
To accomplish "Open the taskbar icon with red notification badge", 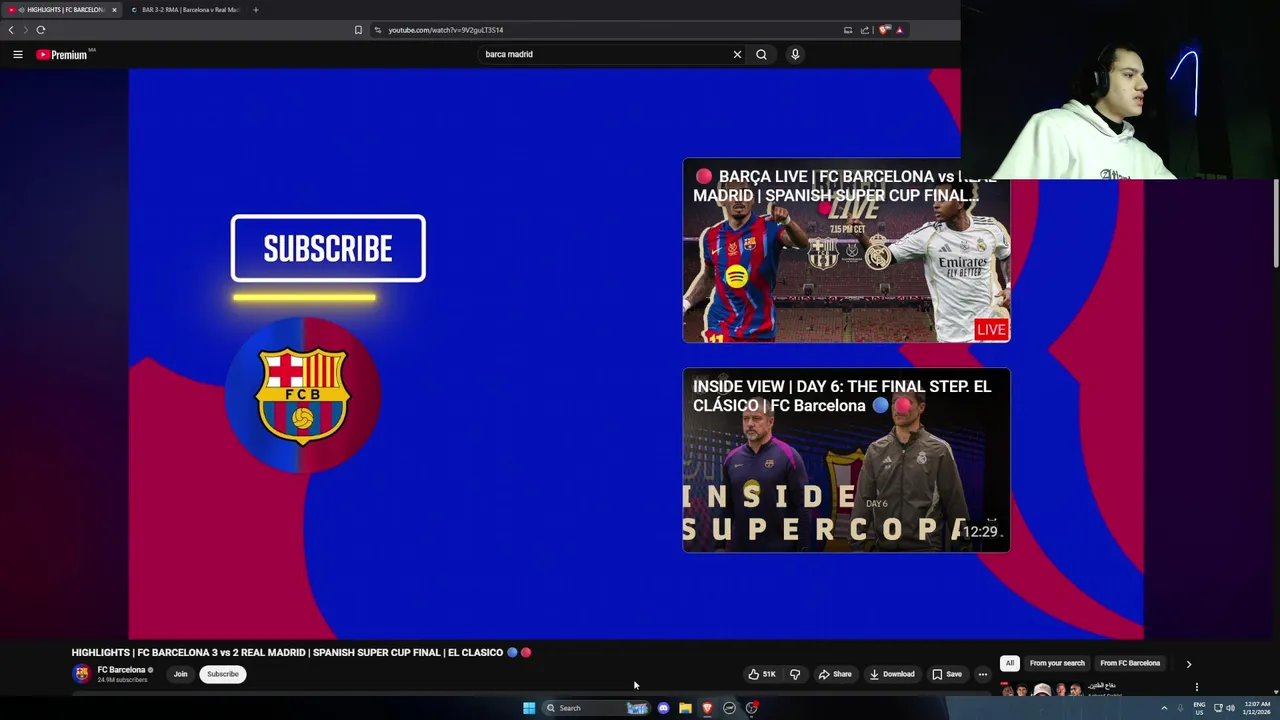I will pyautogui.click(x=751, y=708).
